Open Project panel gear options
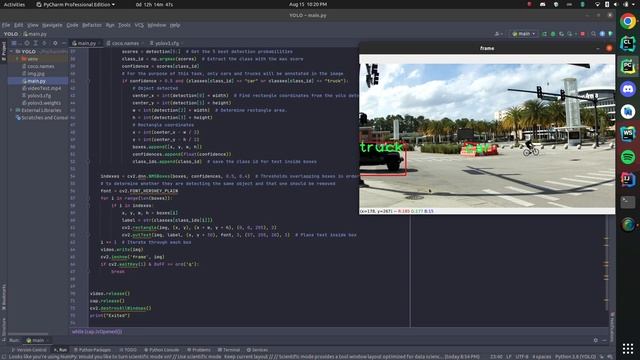640x360 pixels. [x=55, y=43]
